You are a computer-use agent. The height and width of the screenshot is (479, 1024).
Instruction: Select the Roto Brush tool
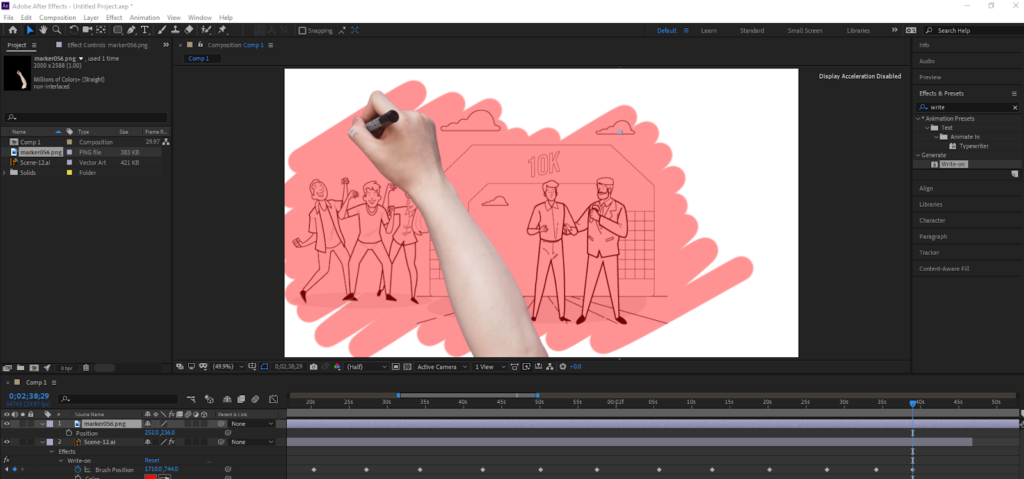[x=206, y=30]
